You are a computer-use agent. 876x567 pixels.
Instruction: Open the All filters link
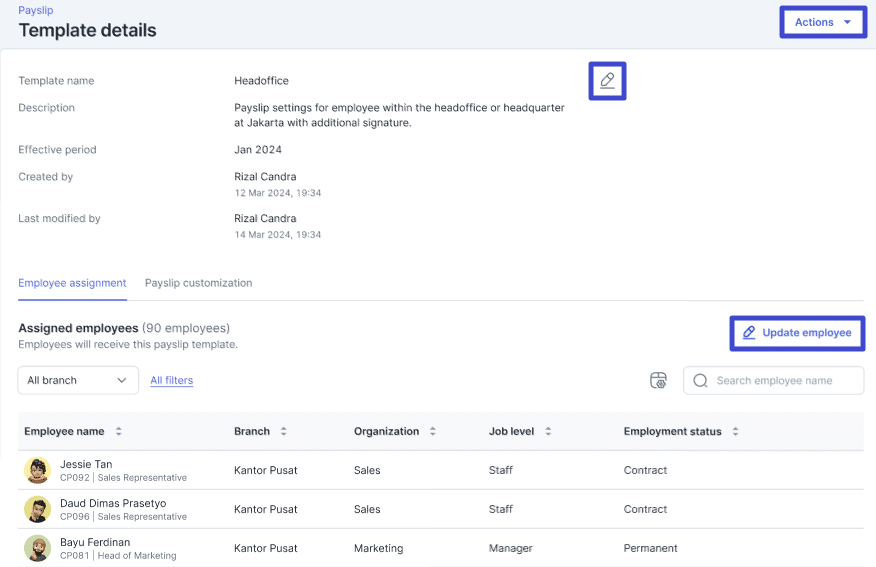point(171,380)
